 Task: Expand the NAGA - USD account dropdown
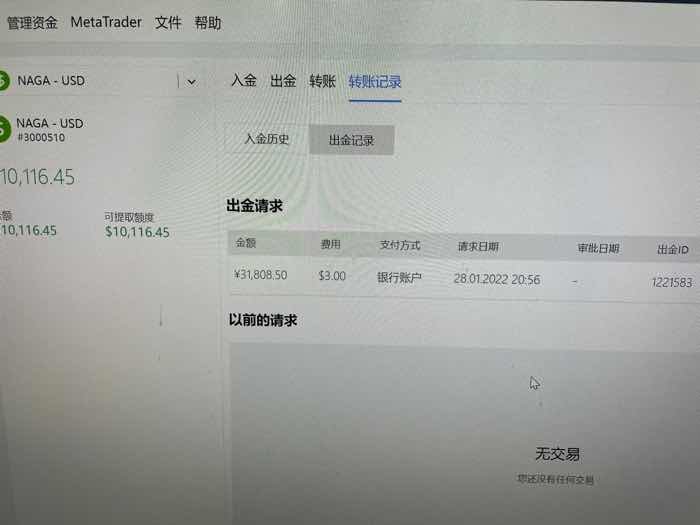[x=192, y=82]
